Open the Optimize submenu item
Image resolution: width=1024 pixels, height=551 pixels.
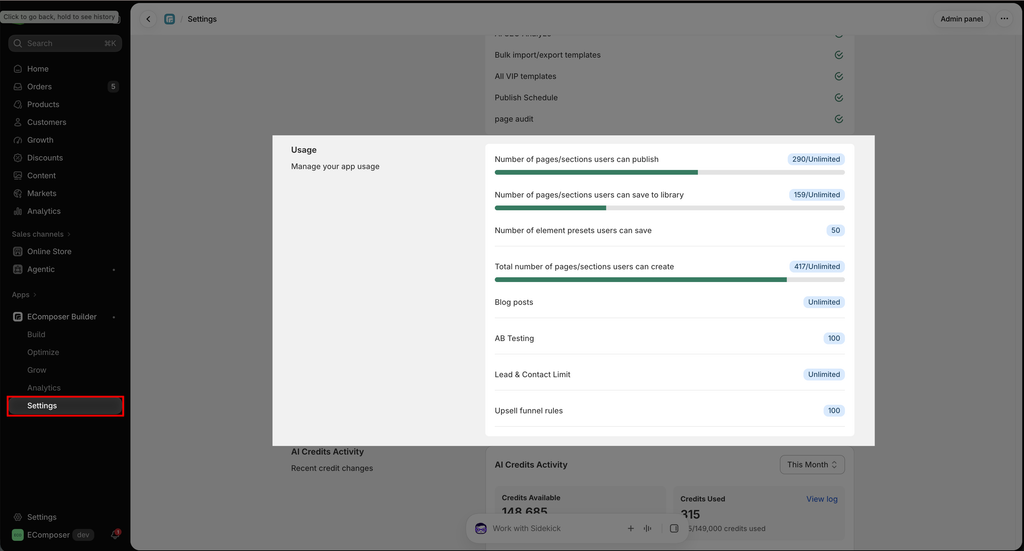(43, 352)
